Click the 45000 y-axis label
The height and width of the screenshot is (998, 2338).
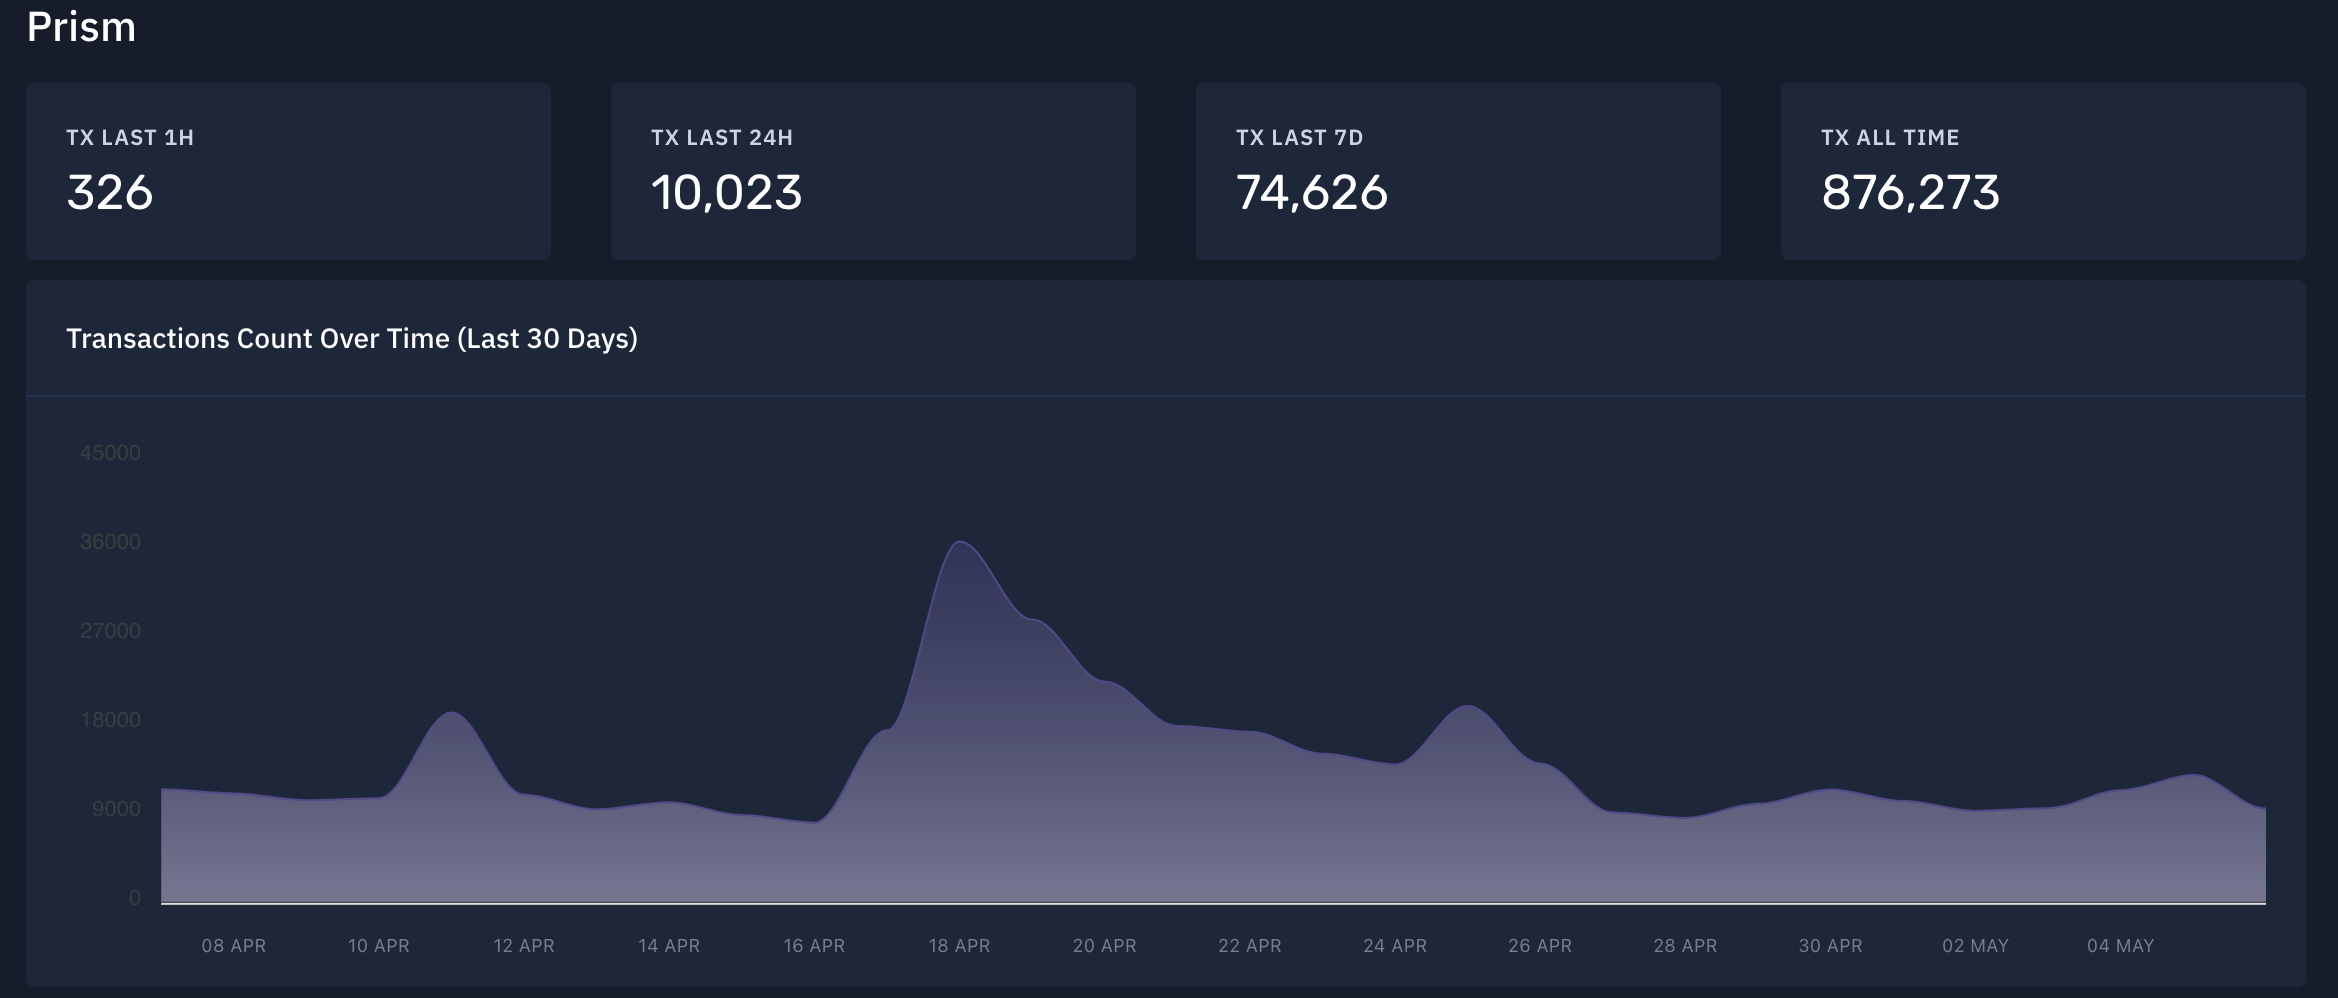pos(110,453)
